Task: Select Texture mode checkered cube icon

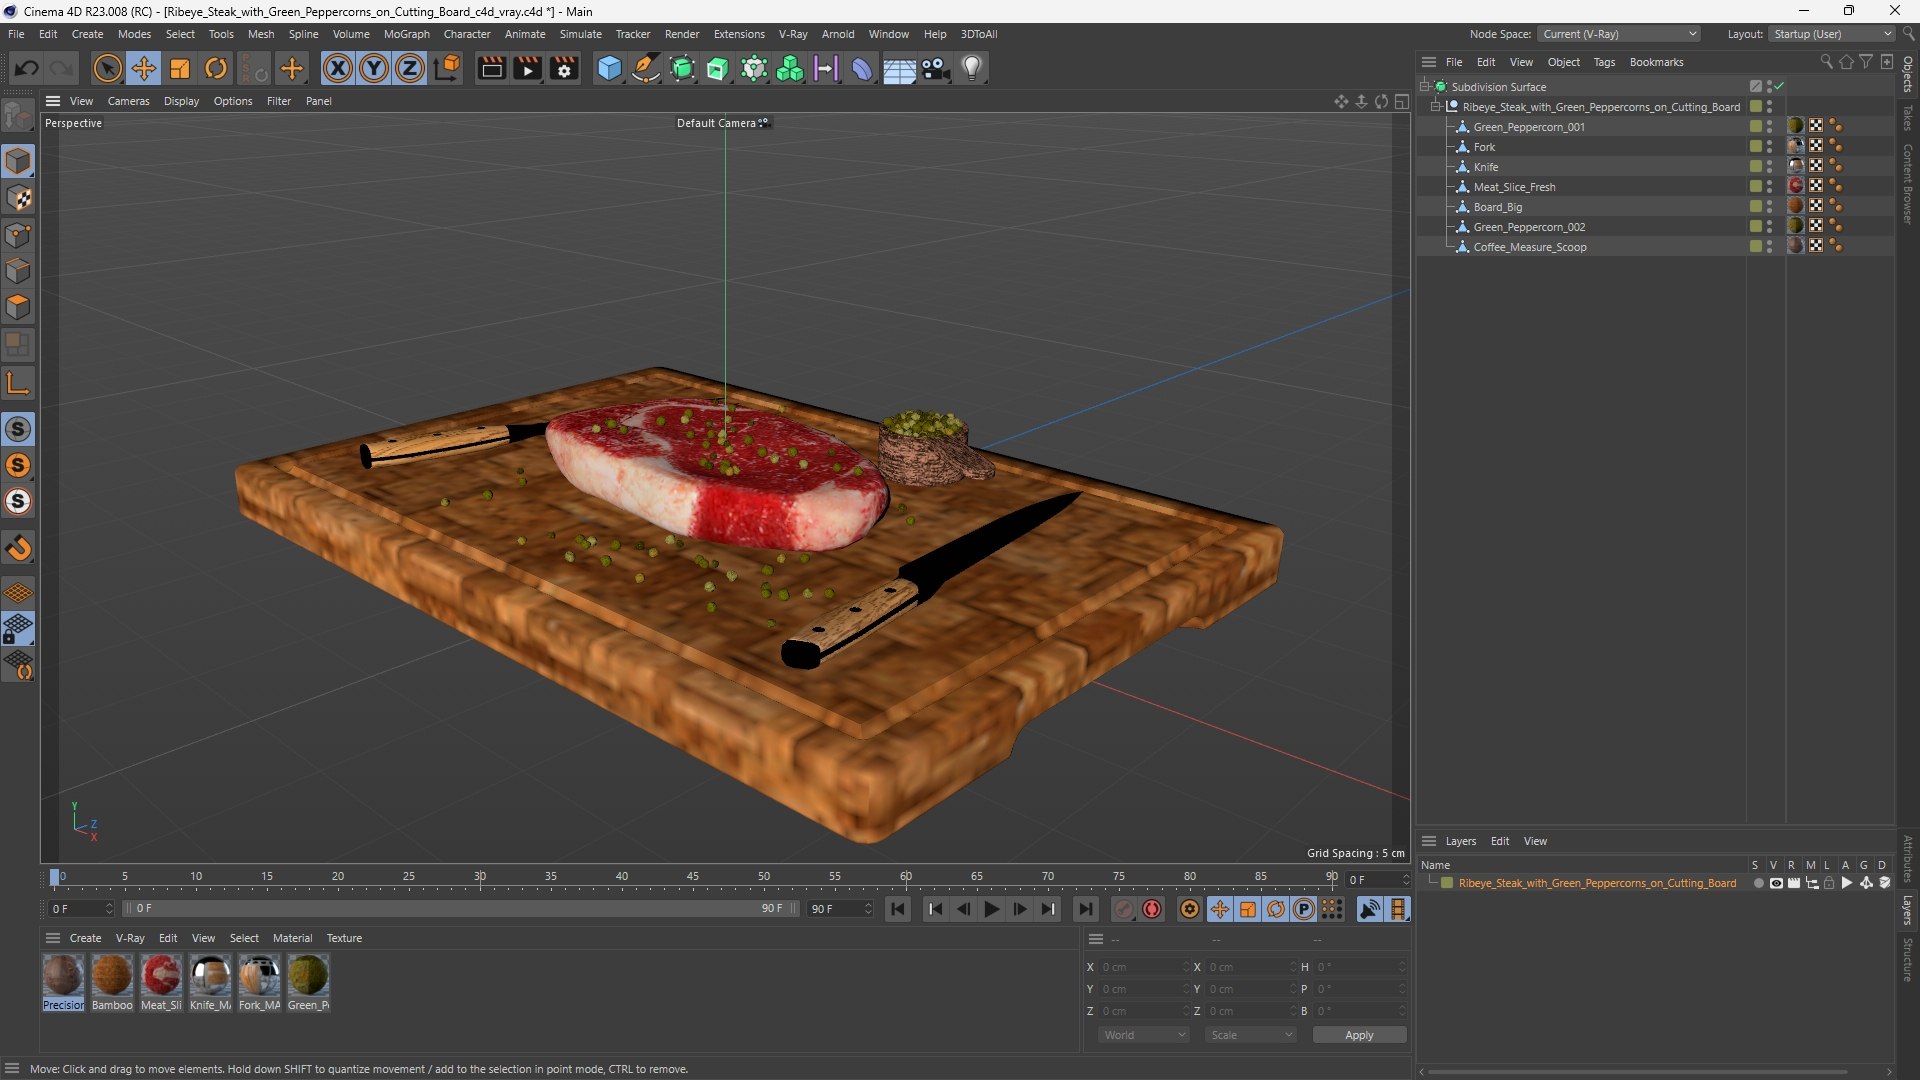Action: 18,198
